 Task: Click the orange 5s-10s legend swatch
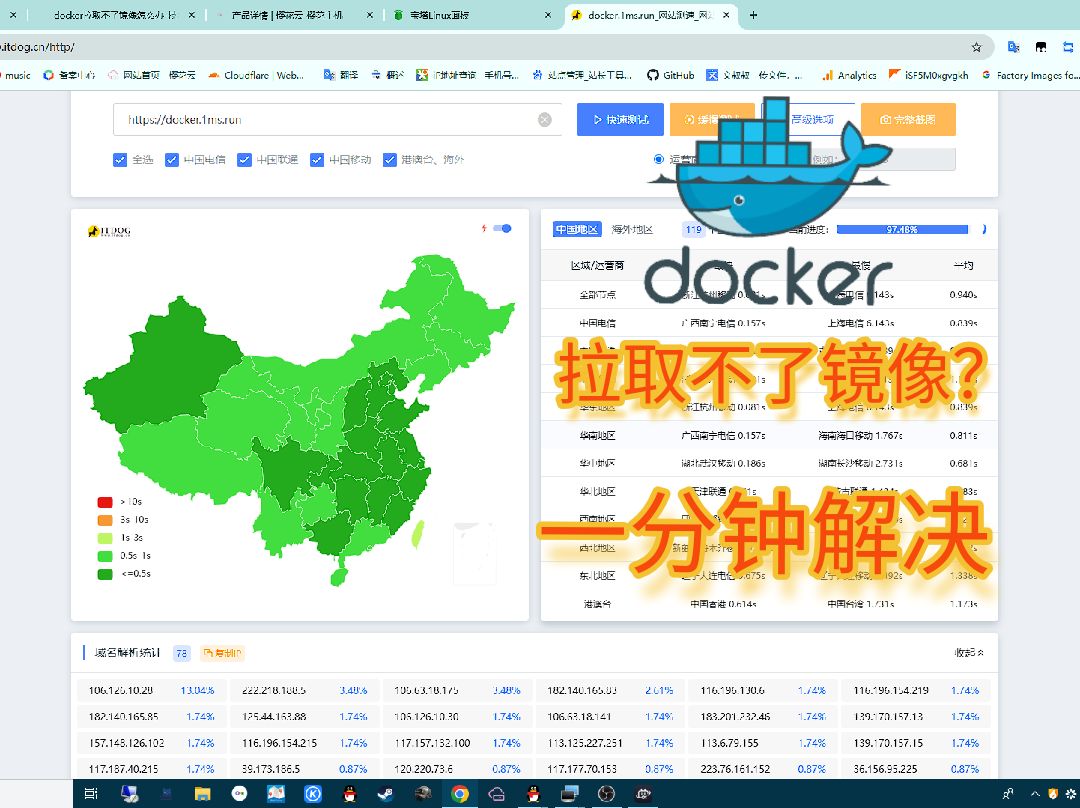[105, 520]
